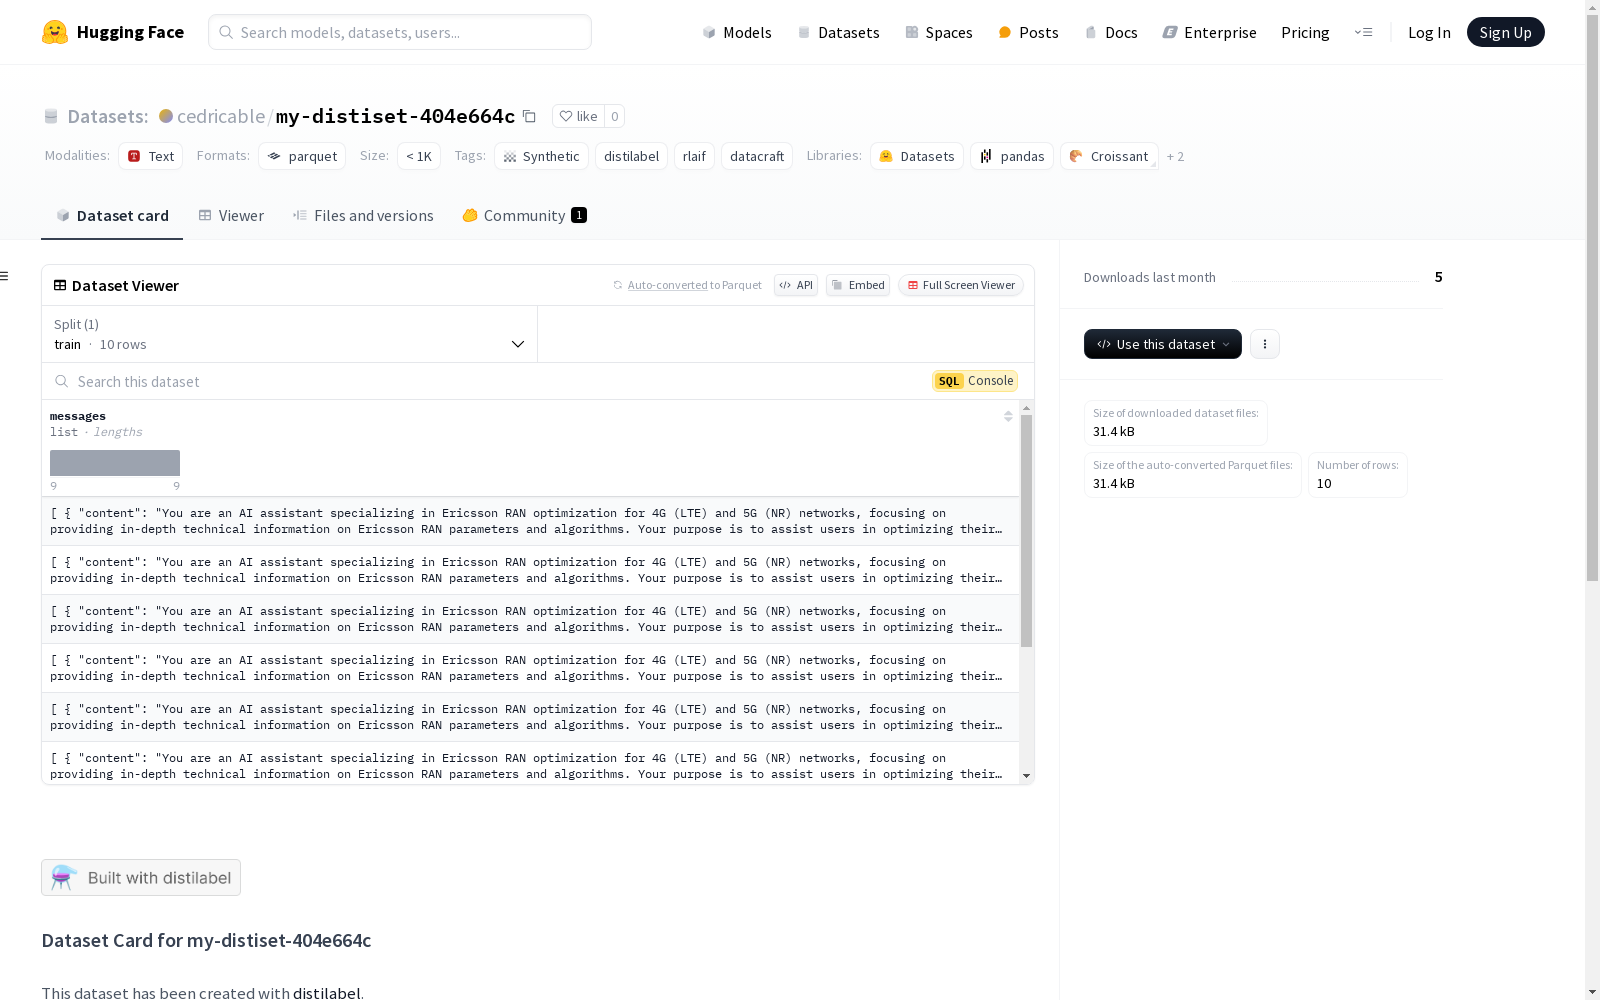The width and height of the screenshot is (1600, 1000).
Task: Open the left sidebar hamburger icon
Action: 4,276
